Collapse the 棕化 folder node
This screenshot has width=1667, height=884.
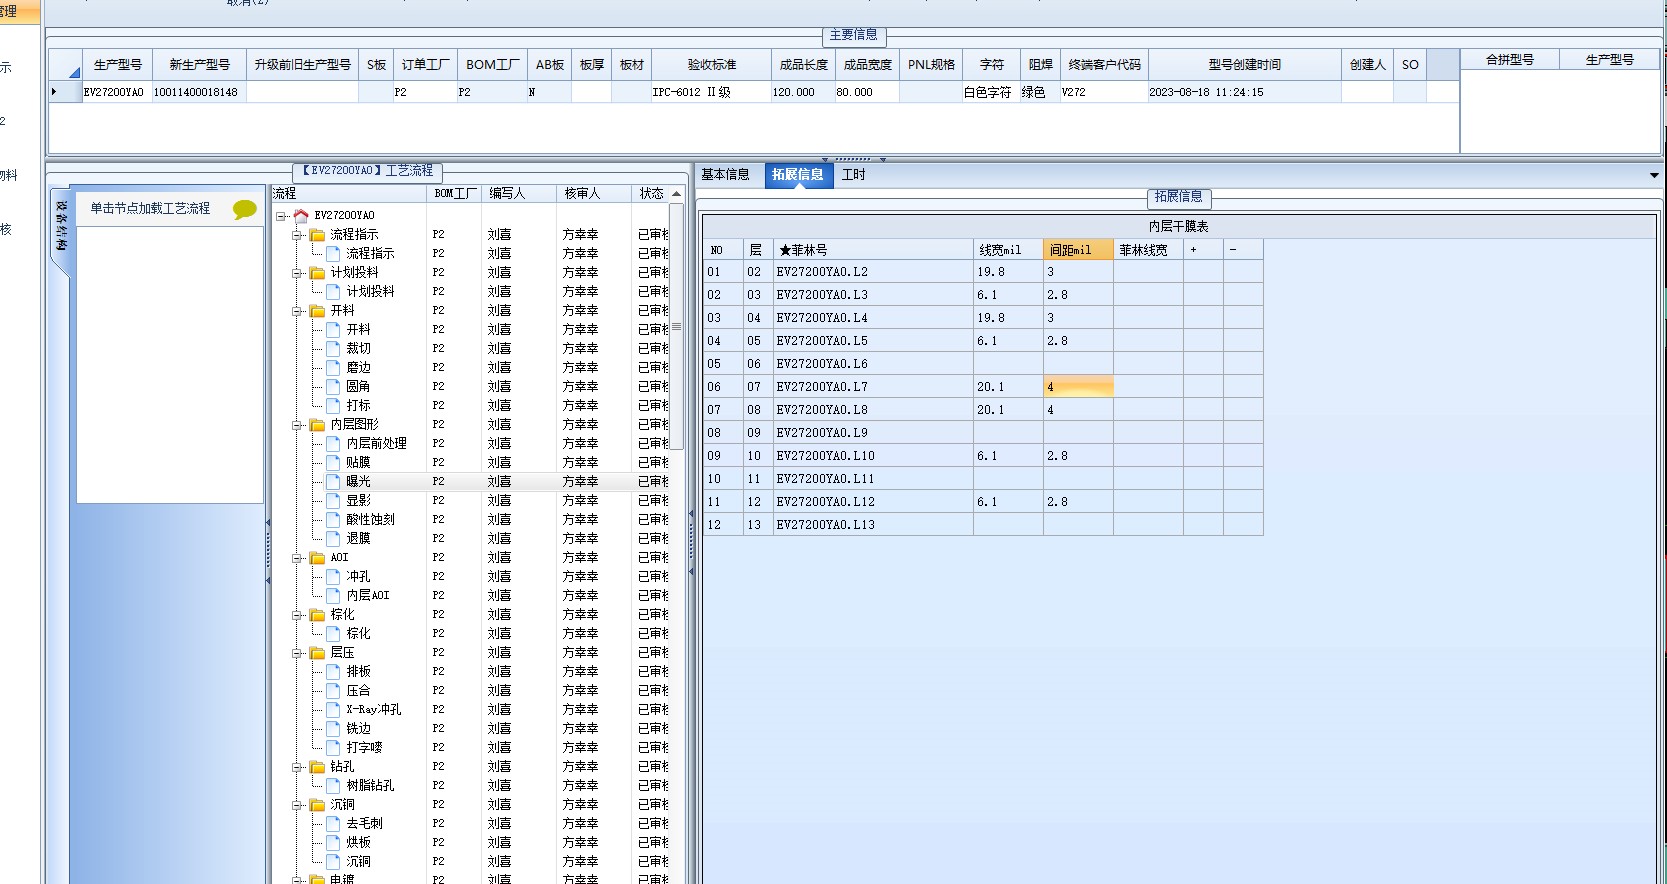[297, 614]
